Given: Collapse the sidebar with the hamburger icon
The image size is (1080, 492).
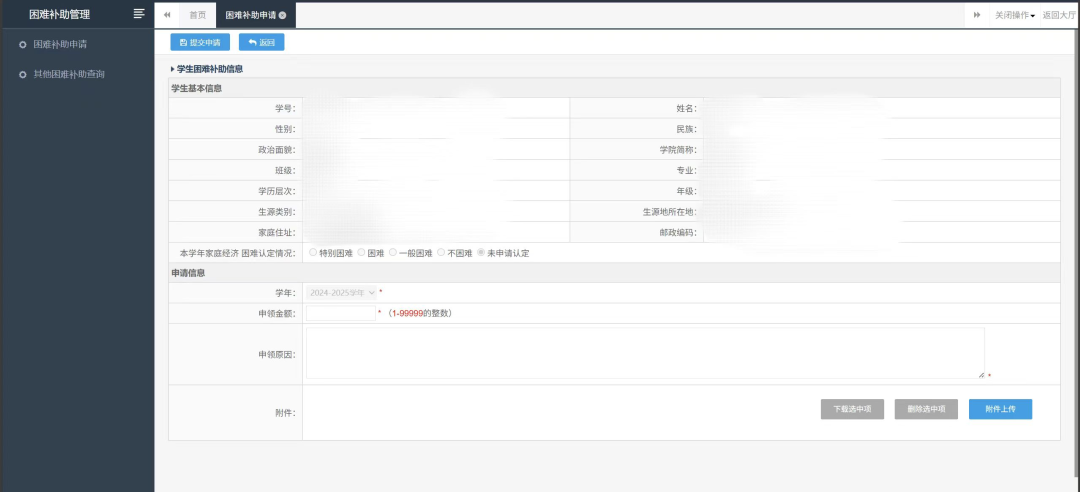Looking at the screenshot, I should point(139,14).
